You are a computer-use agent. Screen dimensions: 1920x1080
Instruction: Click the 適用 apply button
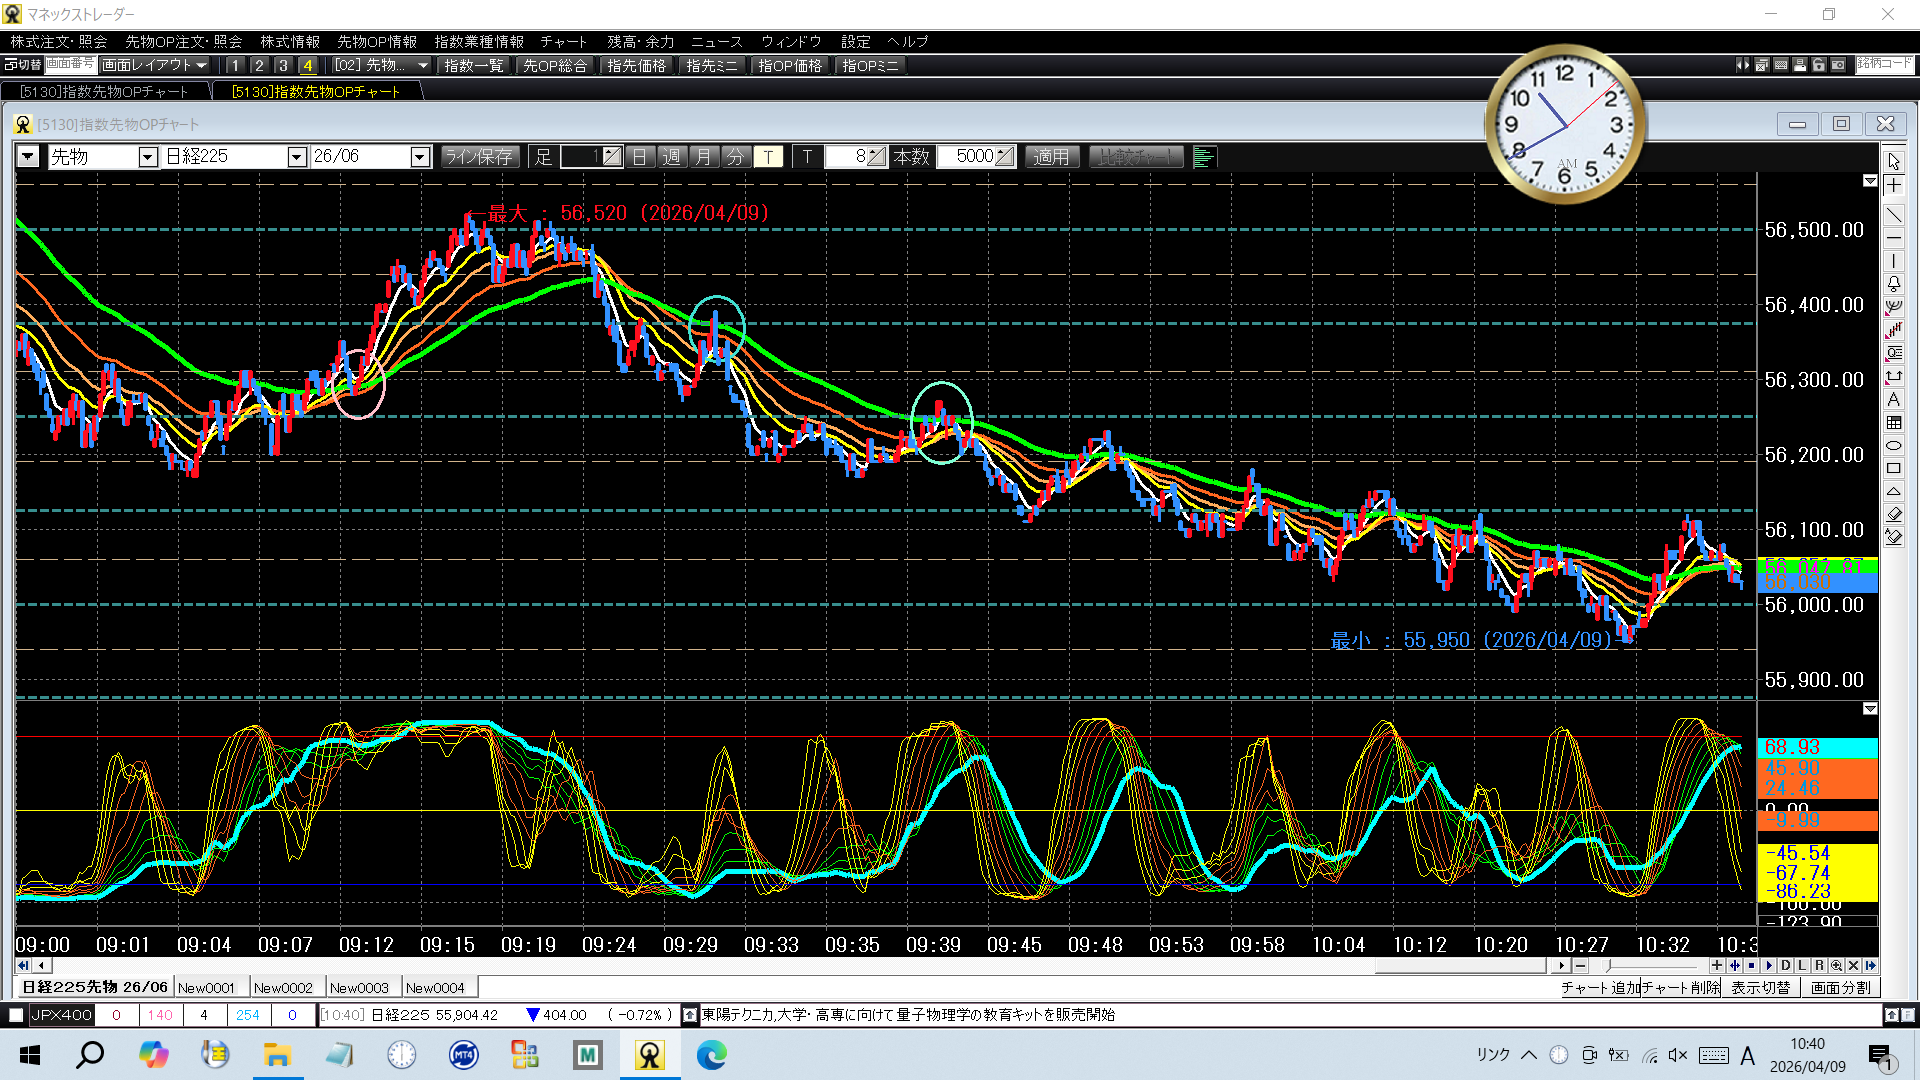[x=1051, y=157]
